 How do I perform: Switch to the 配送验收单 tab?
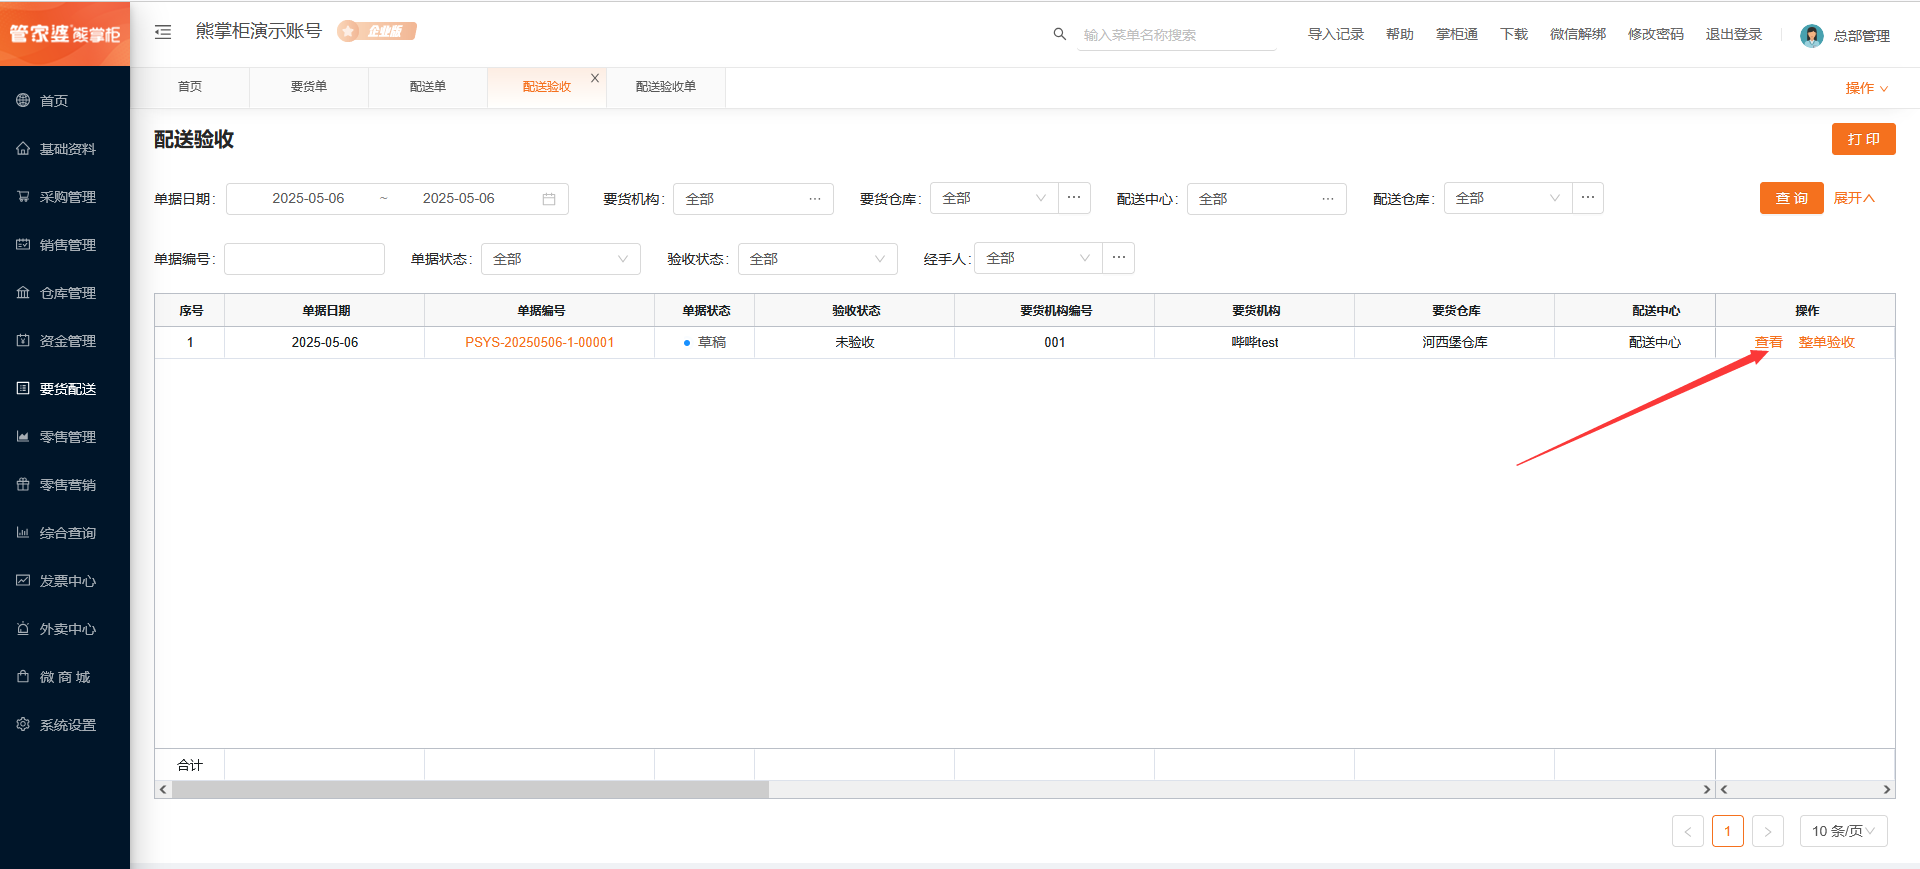666,87
